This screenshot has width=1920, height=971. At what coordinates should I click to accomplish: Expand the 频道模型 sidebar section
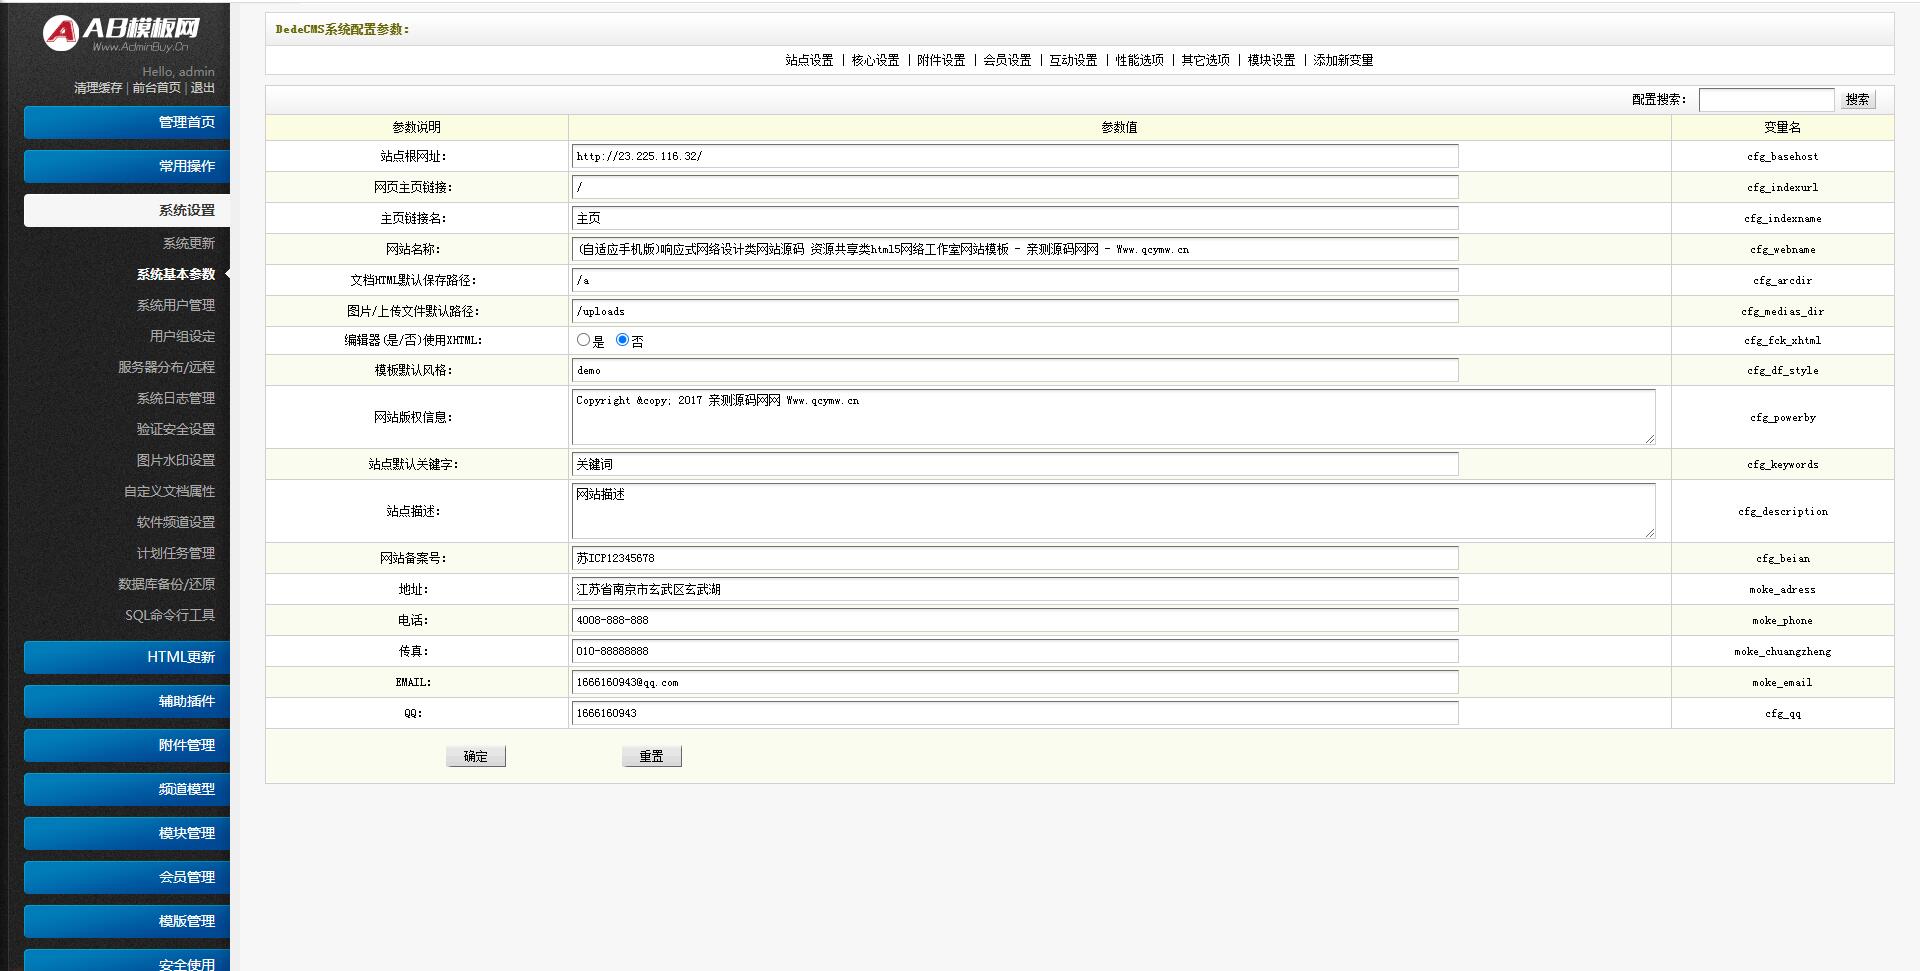coord(127,789)
